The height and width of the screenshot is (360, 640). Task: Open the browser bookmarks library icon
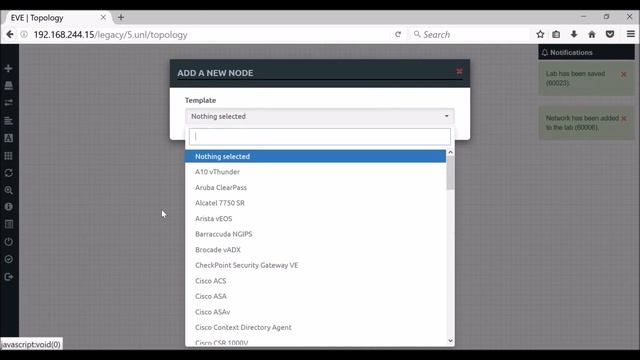click(x=556, y=34)
